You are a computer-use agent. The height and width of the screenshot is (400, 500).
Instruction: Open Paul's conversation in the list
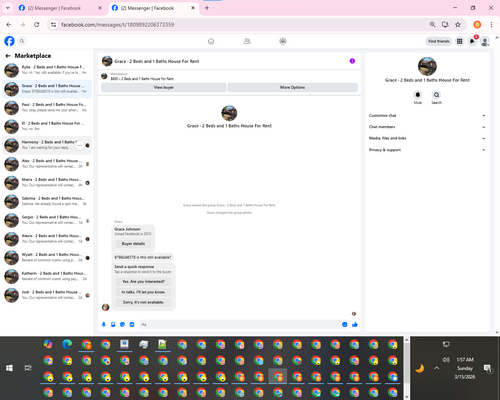pyautogui.click(x=47, y=107)
